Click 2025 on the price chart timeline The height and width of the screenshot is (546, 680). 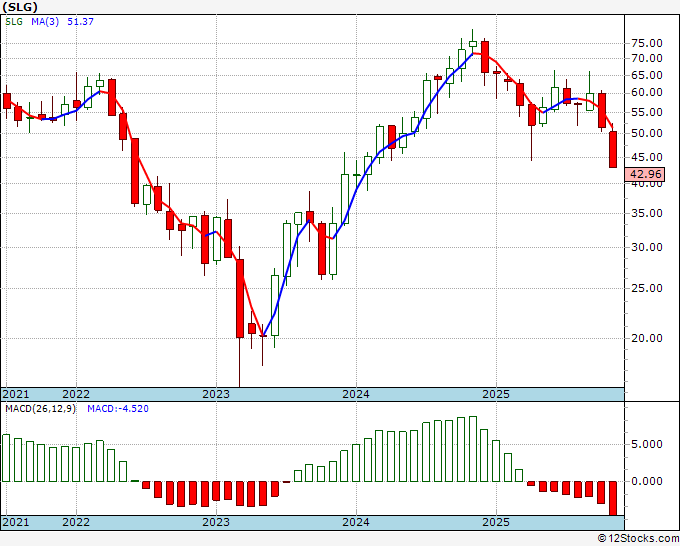[x=496, y=394]
